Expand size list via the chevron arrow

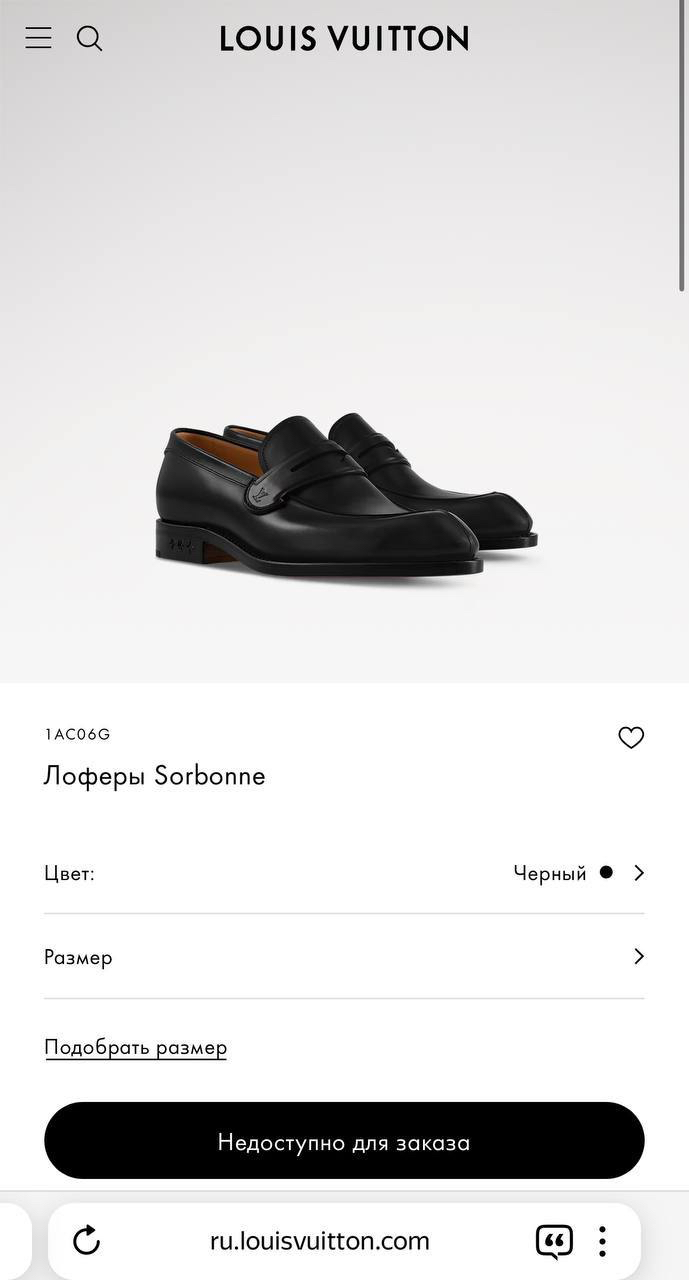[639, 956]
